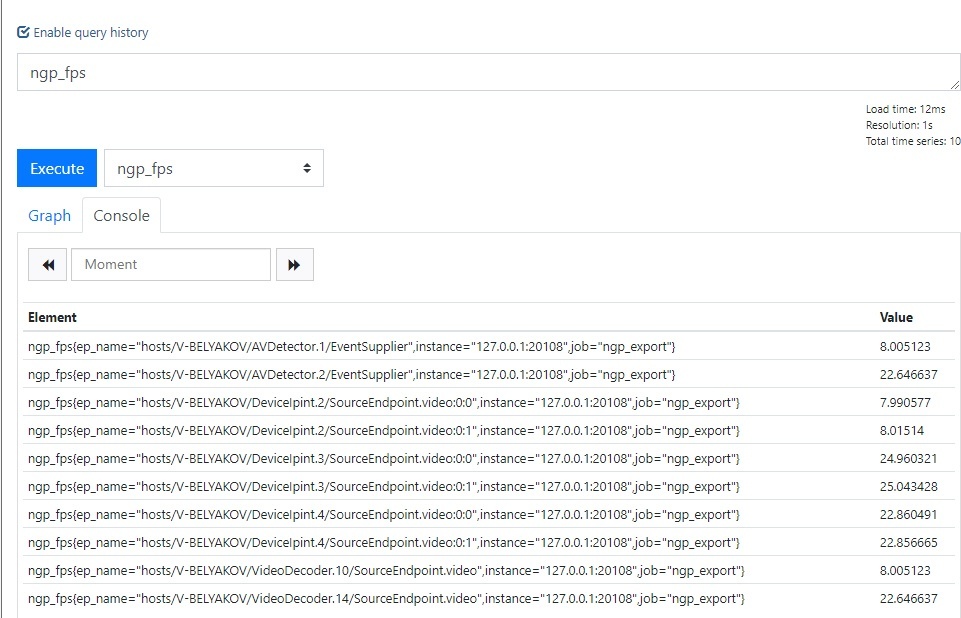Click the 25.043428 value cell
Viewport: 961px width, 618px height.
909,486
